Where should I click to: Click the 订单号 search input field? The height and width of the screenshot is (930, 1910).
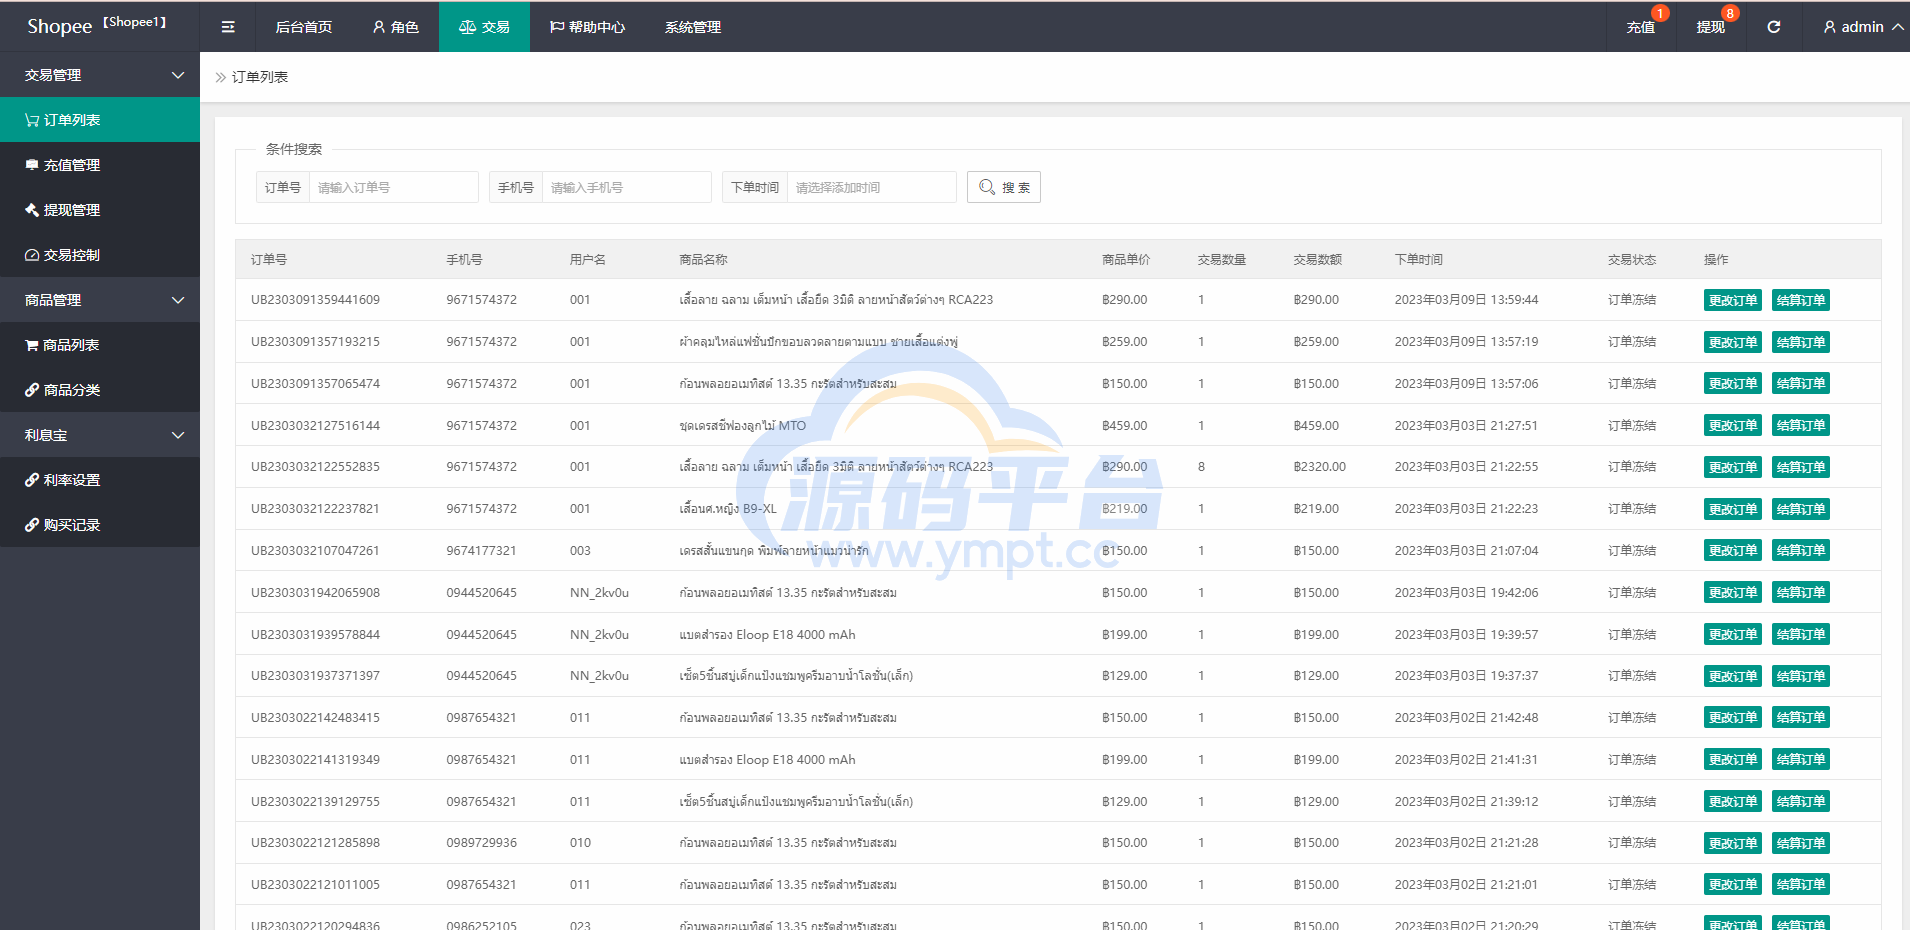(393, 187)
